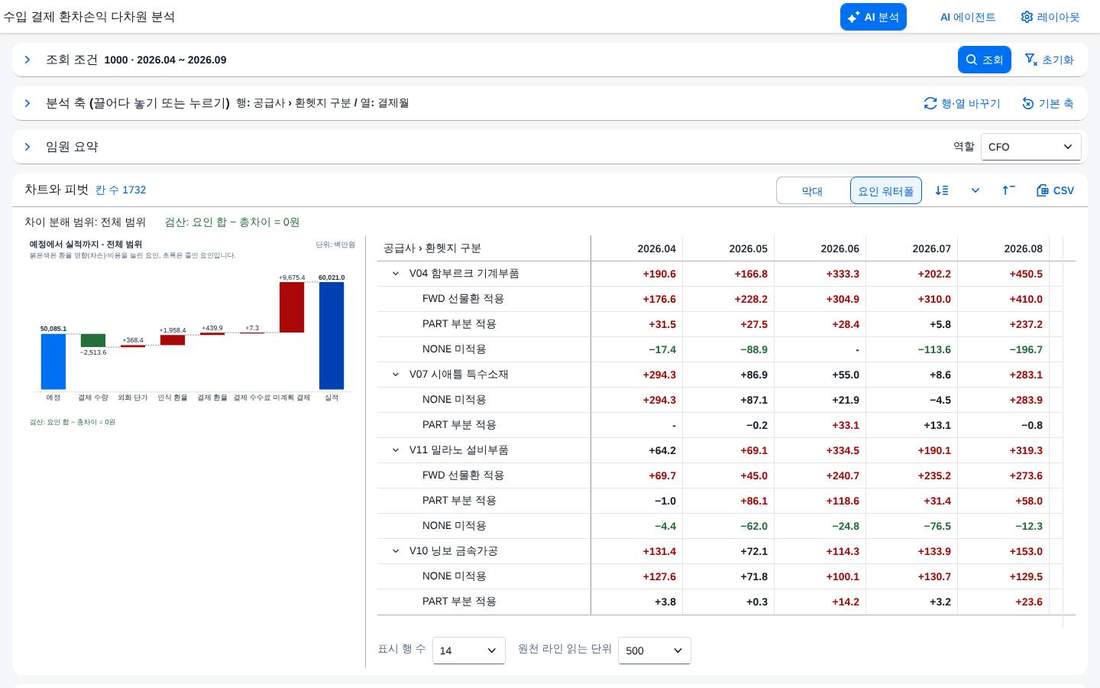Click 행·열 바꾸기 swap button
The height and width of the screenshot is (688, 1100).
click(962, 103)
